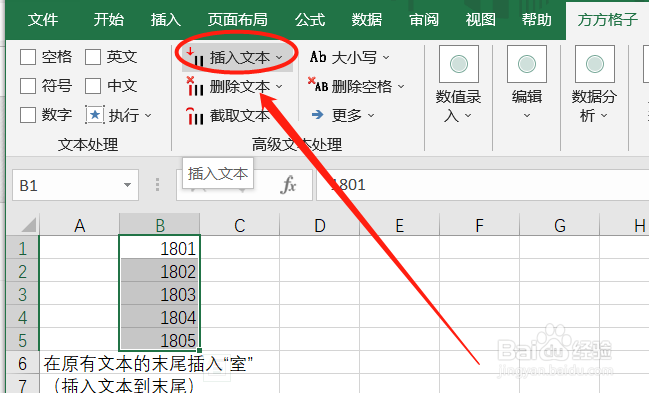Click the Ab 大小写 case icon

pyautogui.click(x=318, y=57)
